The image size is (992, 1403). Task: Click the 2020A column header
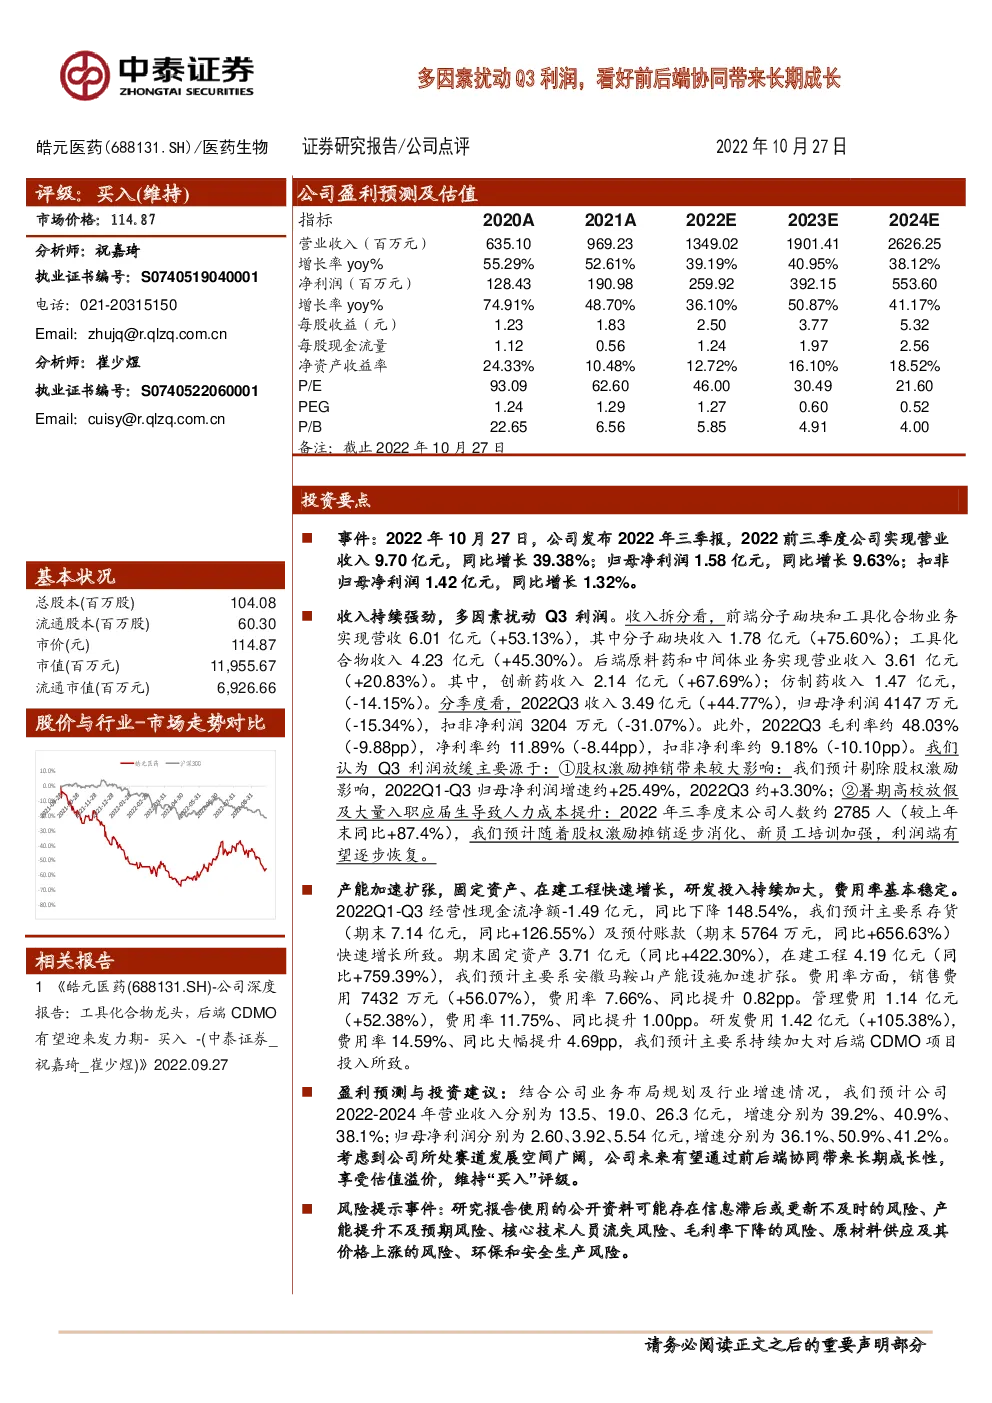point(508,220)
